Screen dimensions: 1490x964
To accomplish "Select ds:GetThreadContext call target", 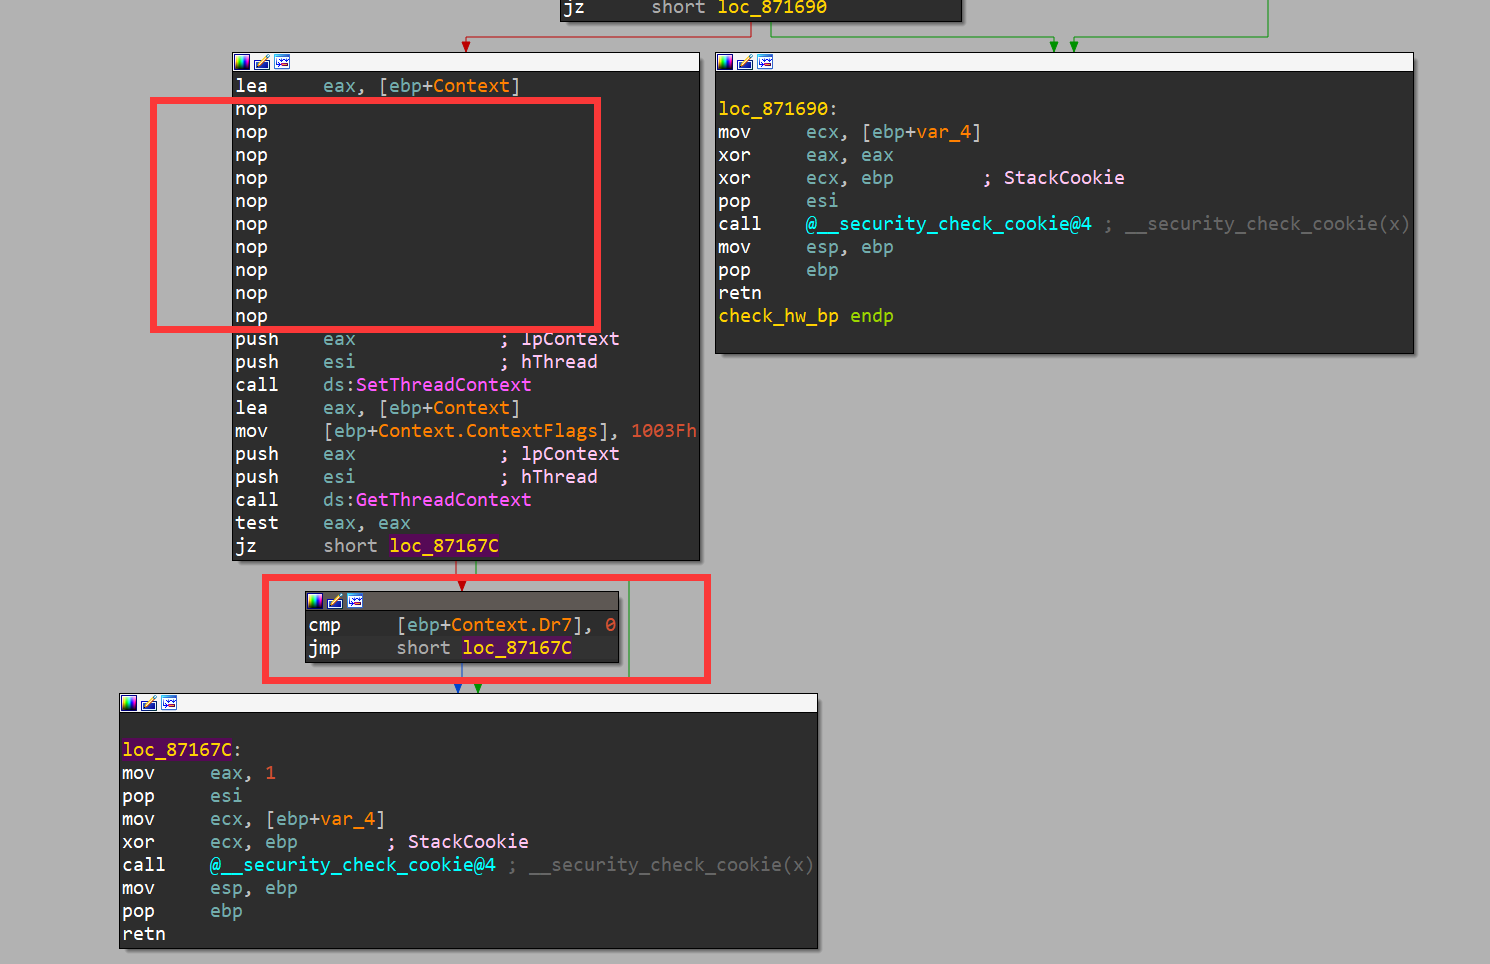I will pos(443,500).
